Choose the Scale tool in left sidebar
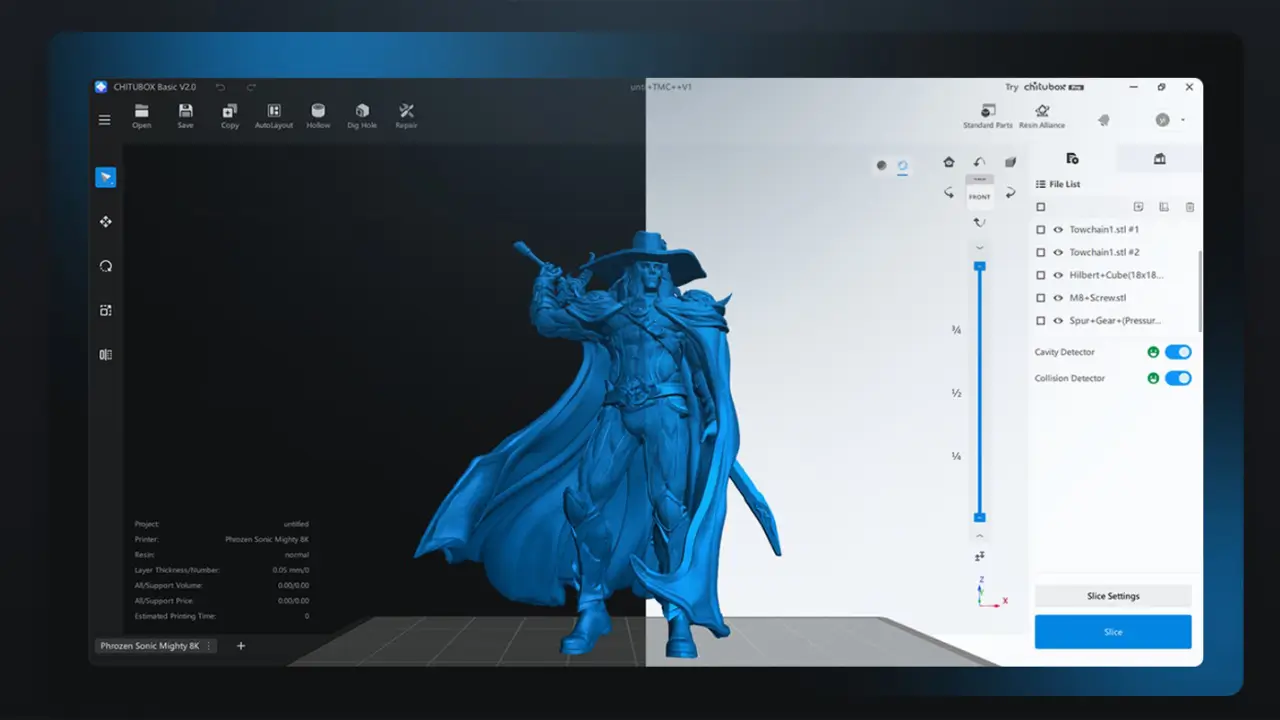The width and height of the screenshot is (1280, 720). coord(106,310)
